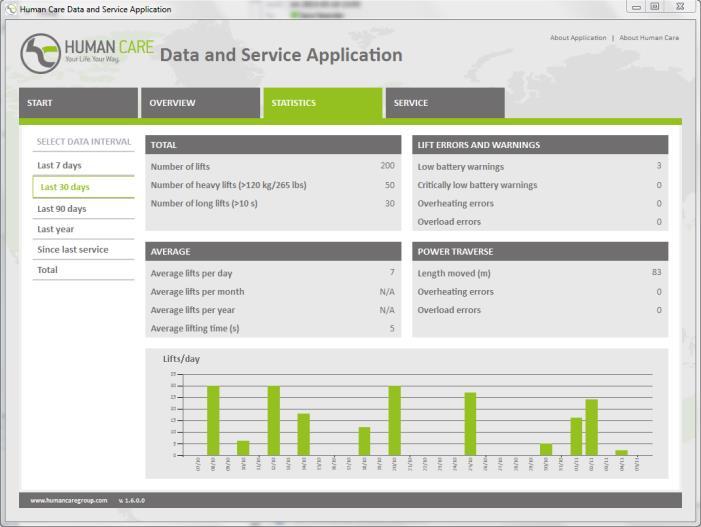Click the Human Care logo
This screenshot has height=527, width=701.
[x=87, y=53]
